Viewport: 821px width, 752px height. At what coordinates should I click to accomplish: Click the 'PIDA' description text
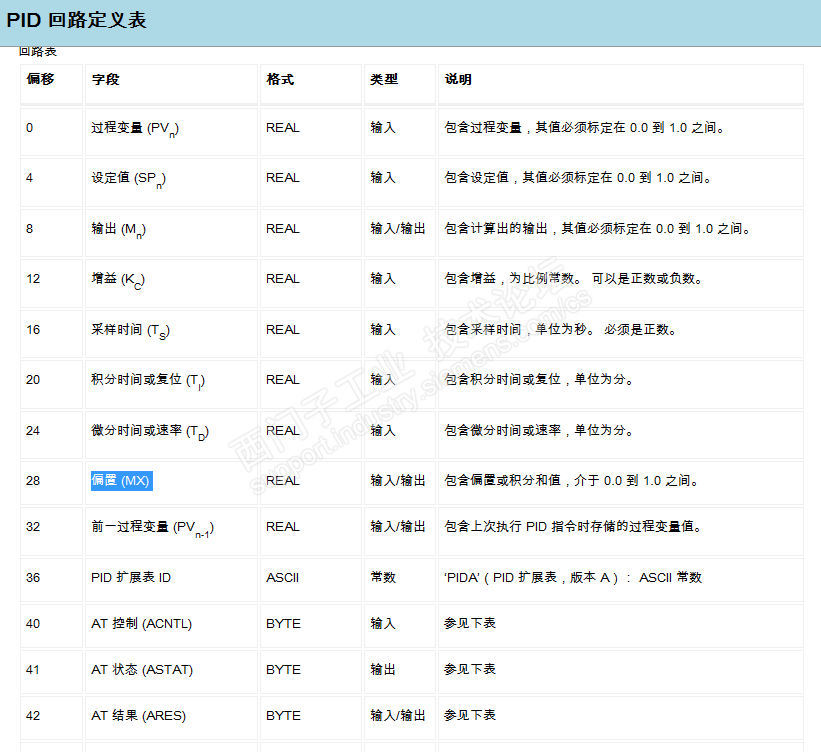pyautogui.click(x=573, y=578)
